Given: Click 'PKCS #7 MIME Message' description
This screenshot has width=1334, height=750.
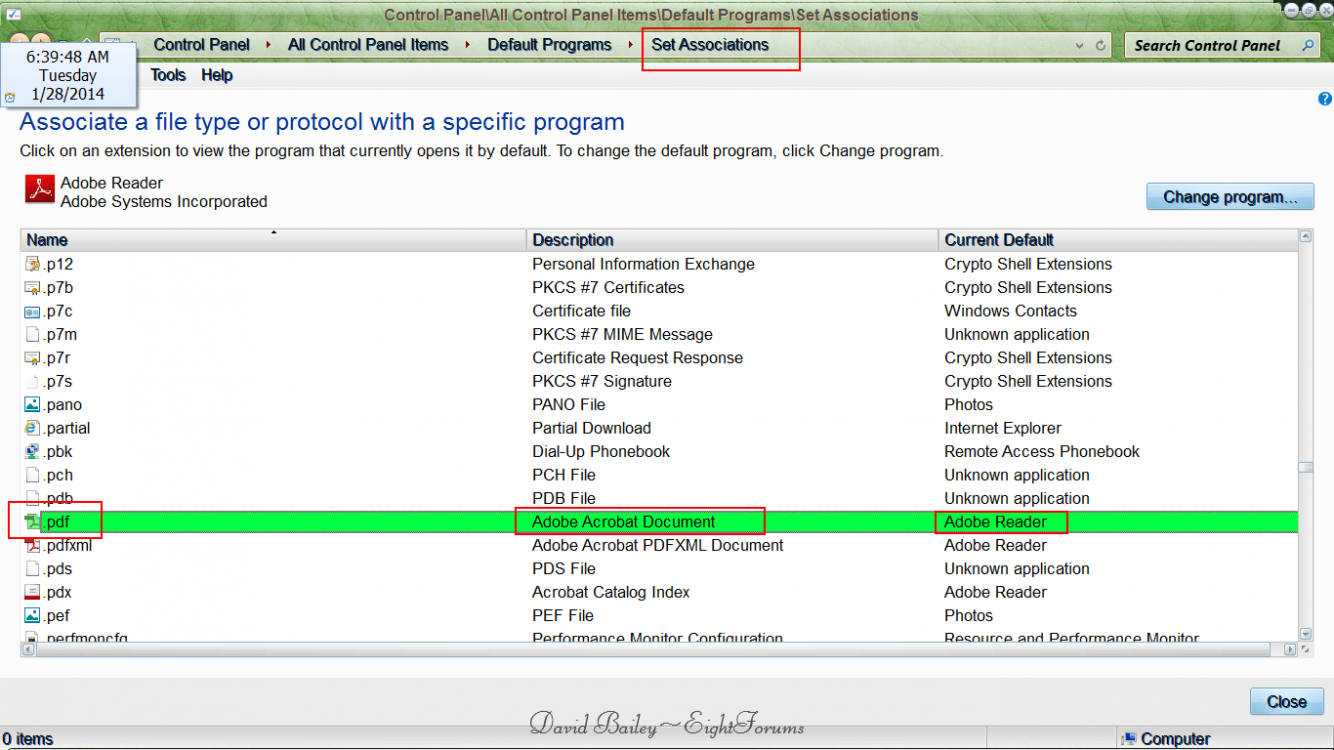Looking at the screenshot, I should 622,334.
